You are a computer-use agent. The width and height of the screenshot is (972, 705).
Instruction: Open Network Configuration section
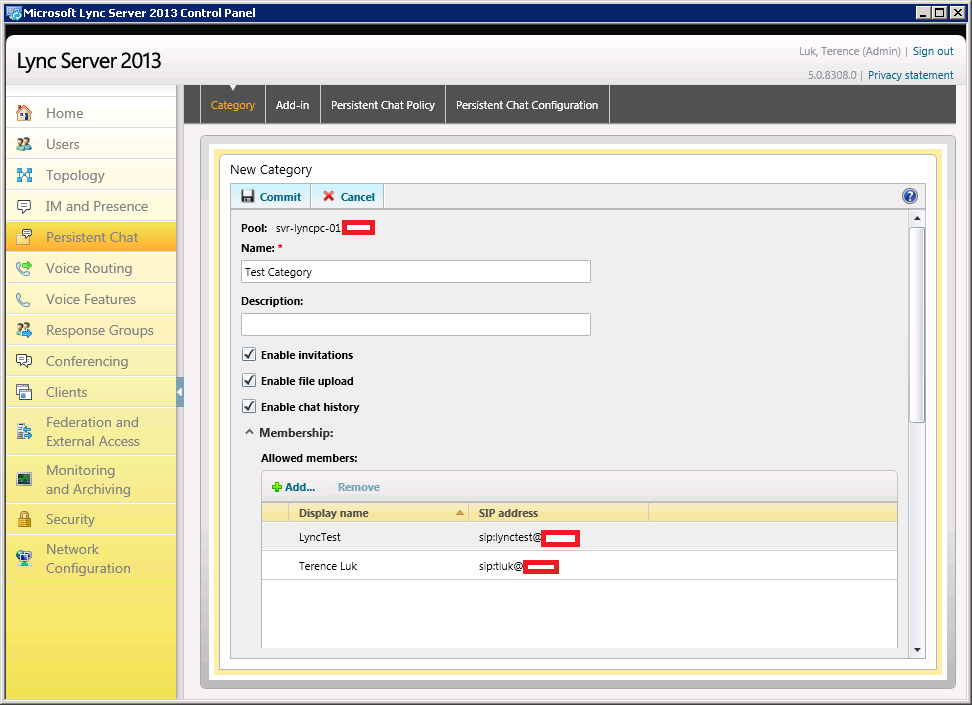pos(91,559)
